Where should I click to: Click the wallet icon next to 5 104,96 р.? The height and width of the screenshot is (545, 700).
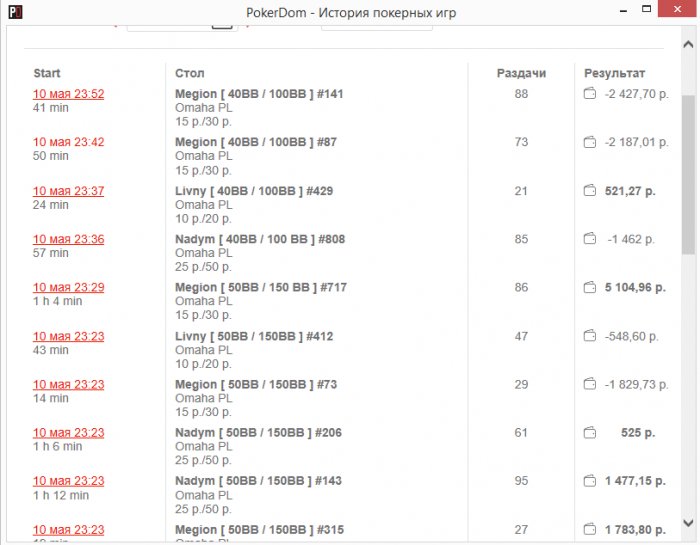point(590,287)
